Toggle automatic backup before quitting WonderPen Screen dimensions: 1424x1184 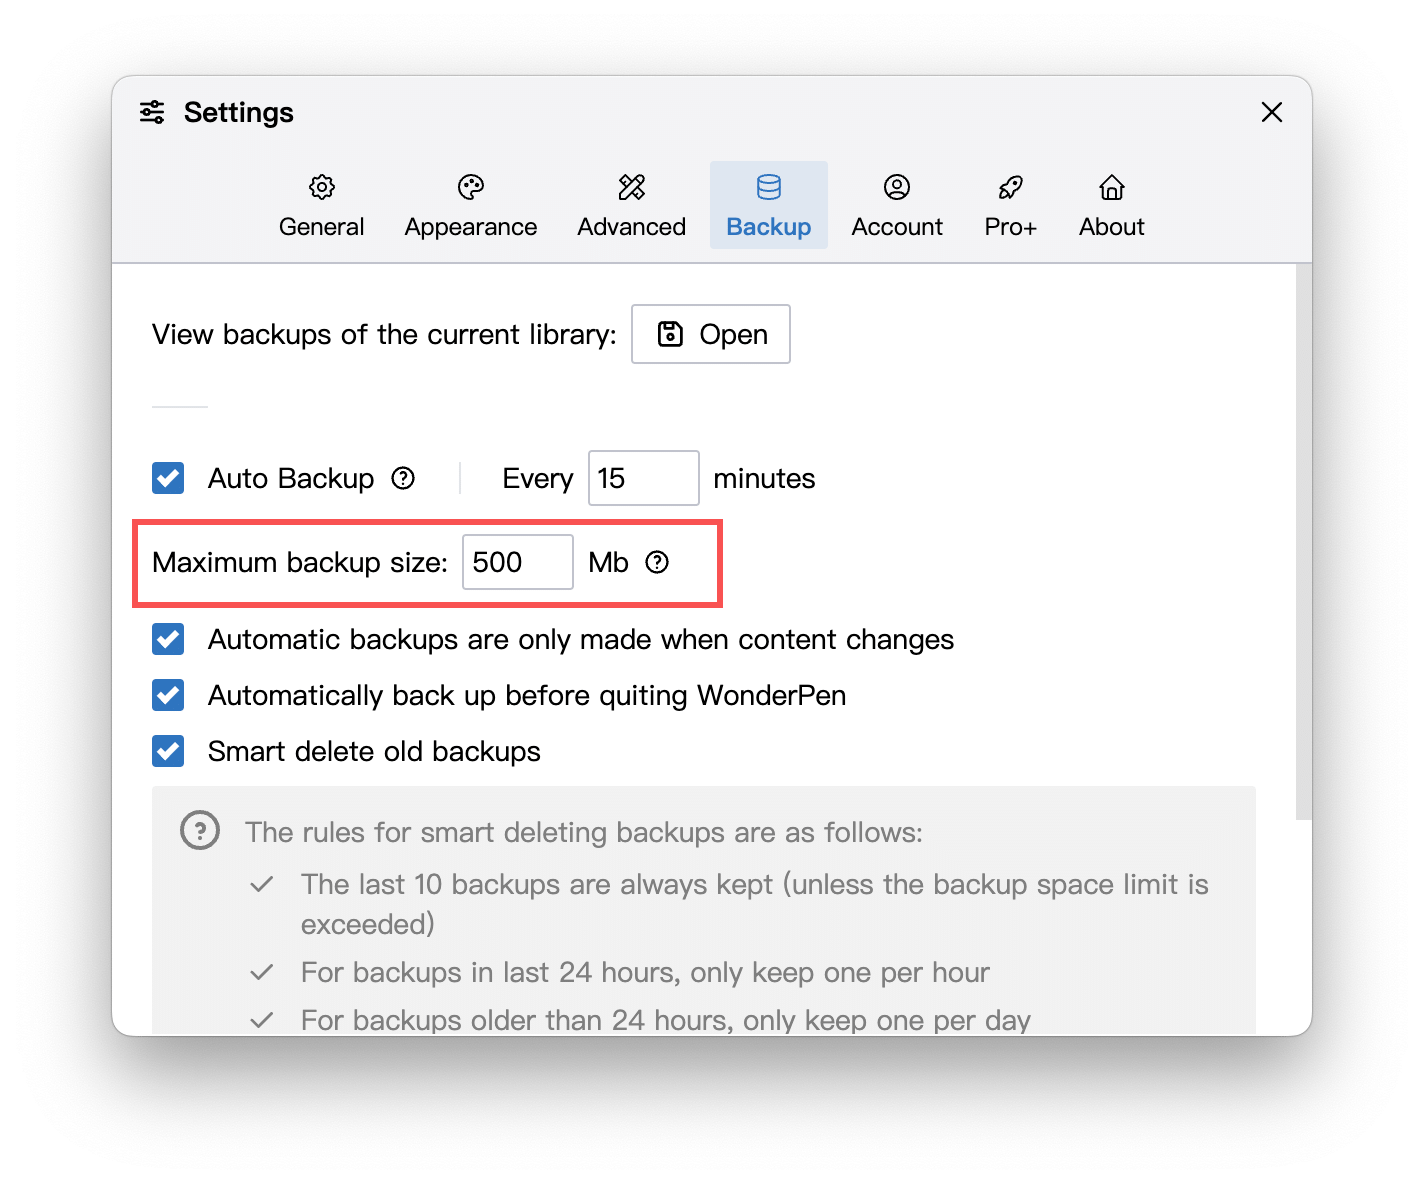168,695
